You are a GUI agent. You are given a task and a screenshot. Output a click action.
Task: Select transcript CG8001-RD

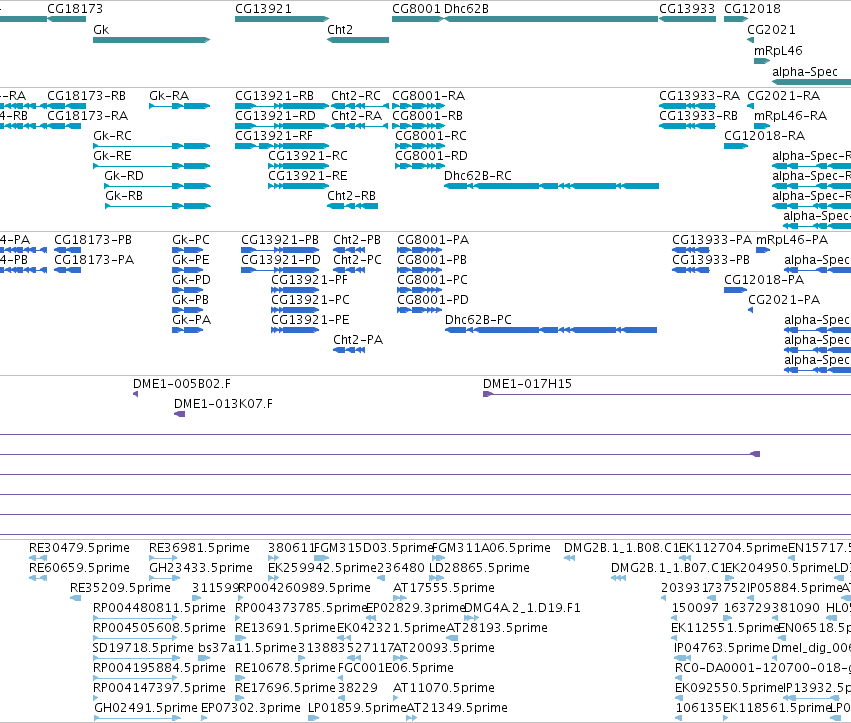420,166
